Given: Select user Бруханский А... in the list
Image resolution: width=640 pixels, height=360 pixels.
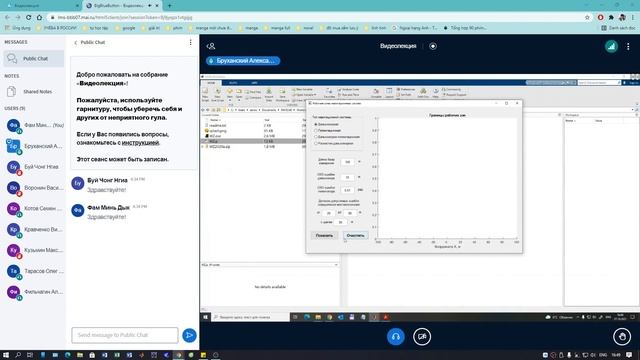Looking at the screenshot, I should coord(34,146).
